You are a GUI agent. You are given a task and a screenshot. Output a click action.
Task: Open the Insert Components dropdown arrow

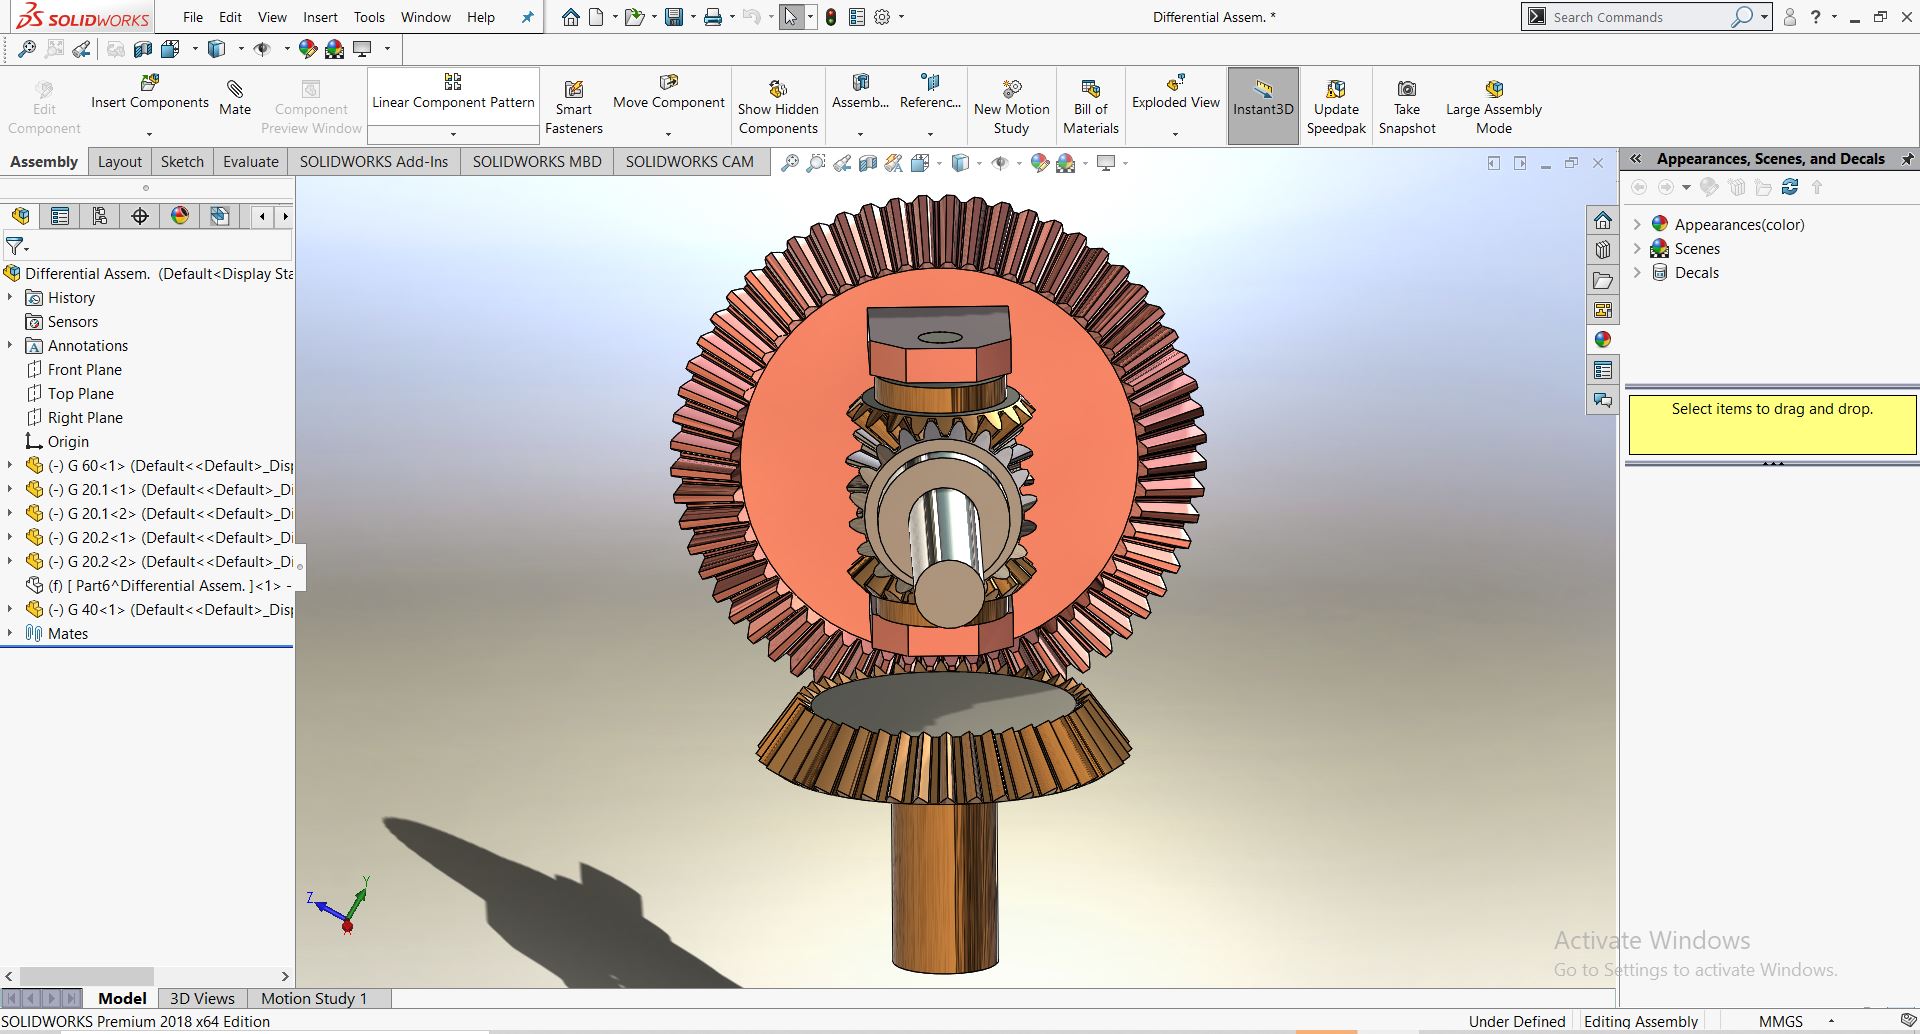coord(149,134)
